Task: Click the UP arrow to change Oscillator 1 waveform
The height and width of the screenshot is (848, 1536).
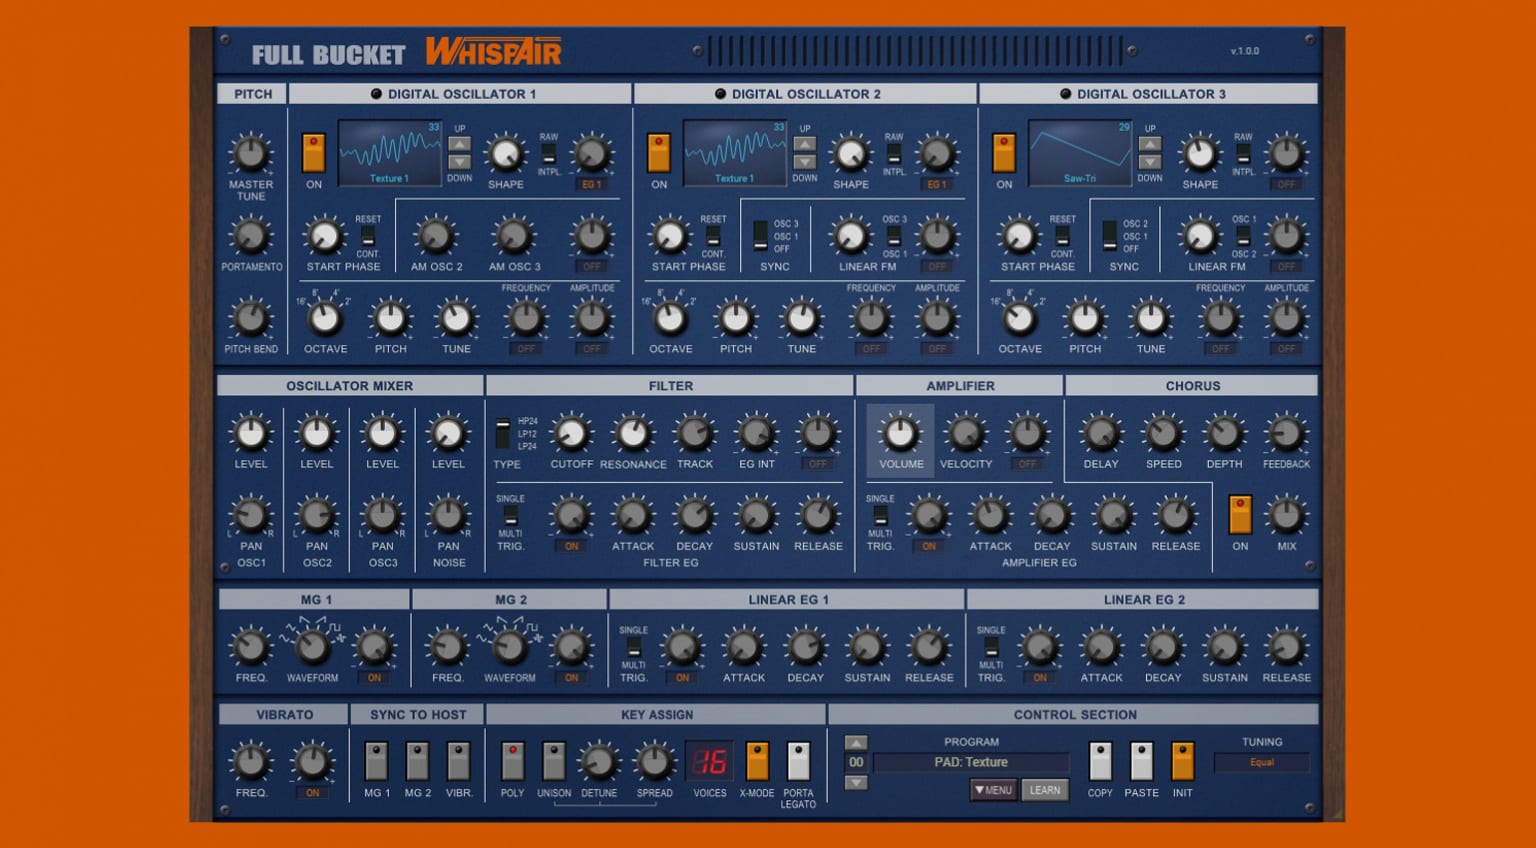Action: point(459,143)
